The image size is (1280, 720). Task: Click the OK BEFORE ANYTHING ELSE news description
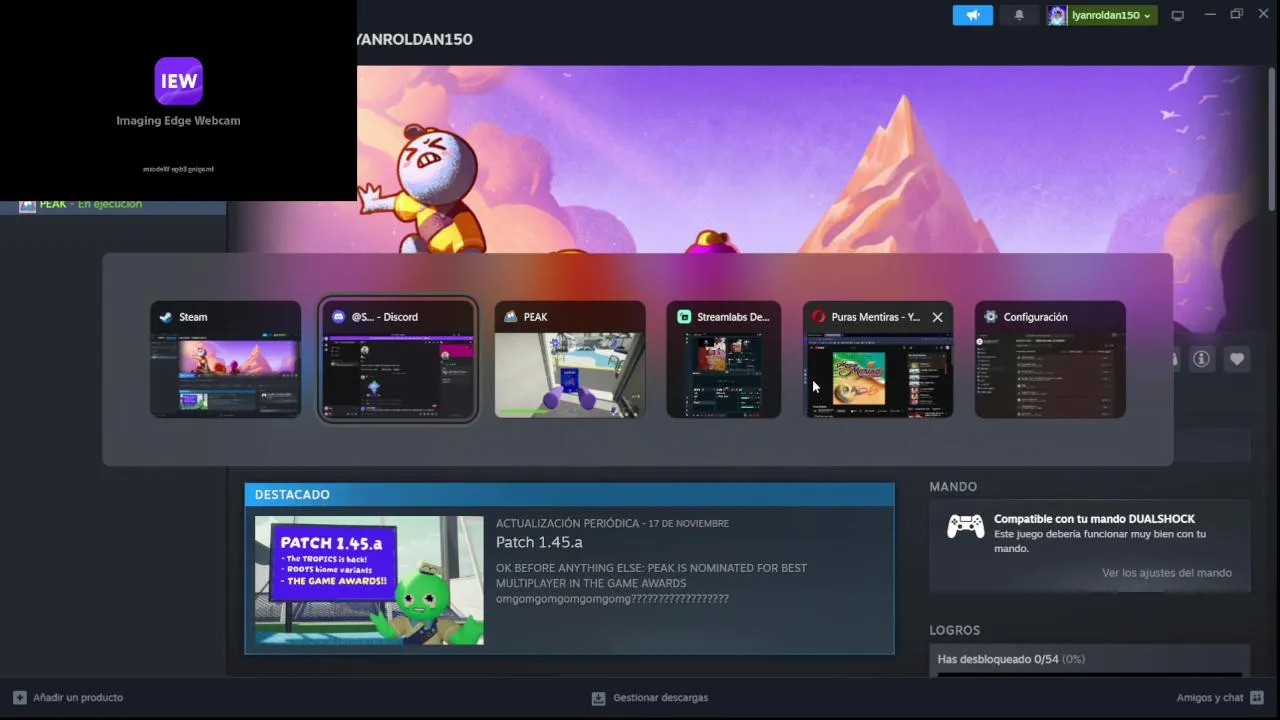pos(651,583)
